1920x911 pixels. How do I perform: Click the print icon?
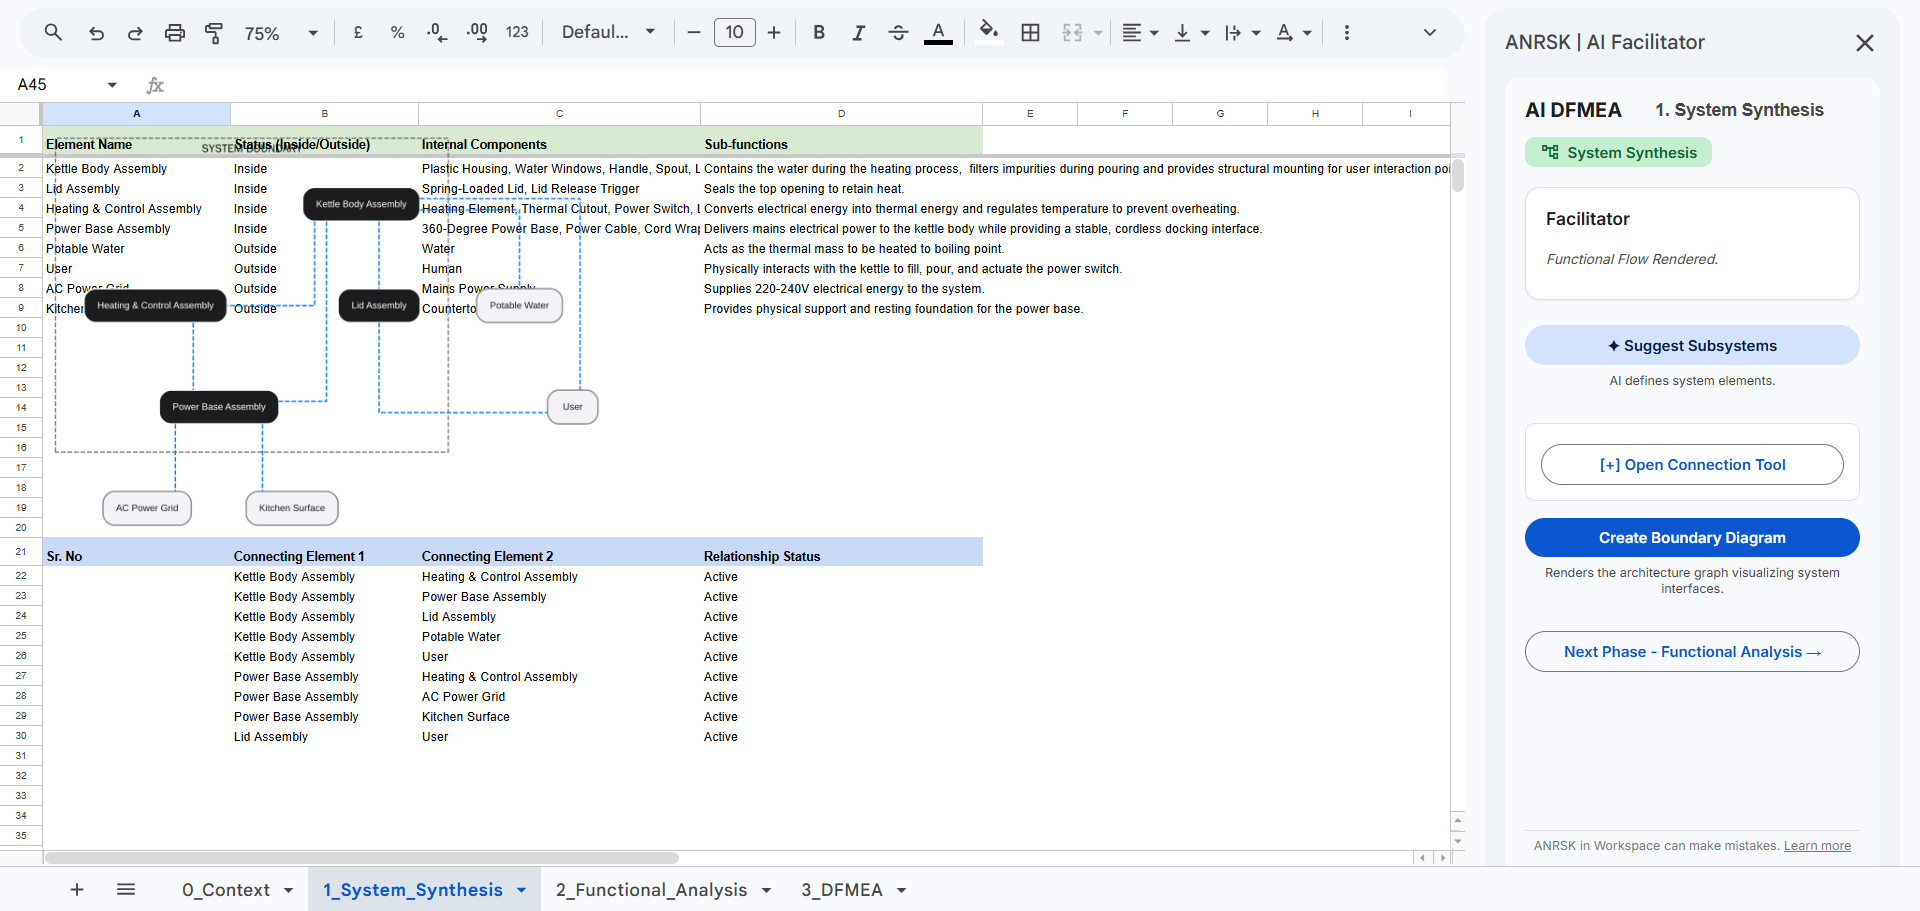(x=175, y=33)
